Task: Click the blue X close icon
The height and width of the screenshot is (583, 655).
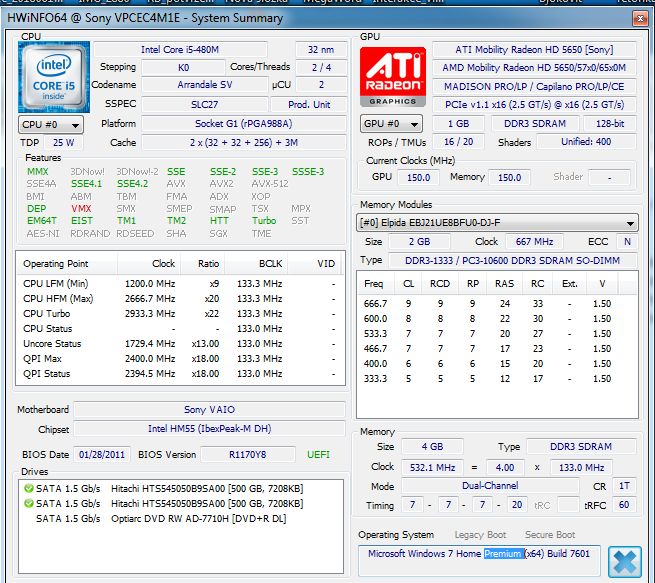Action: tap(625, 559)
